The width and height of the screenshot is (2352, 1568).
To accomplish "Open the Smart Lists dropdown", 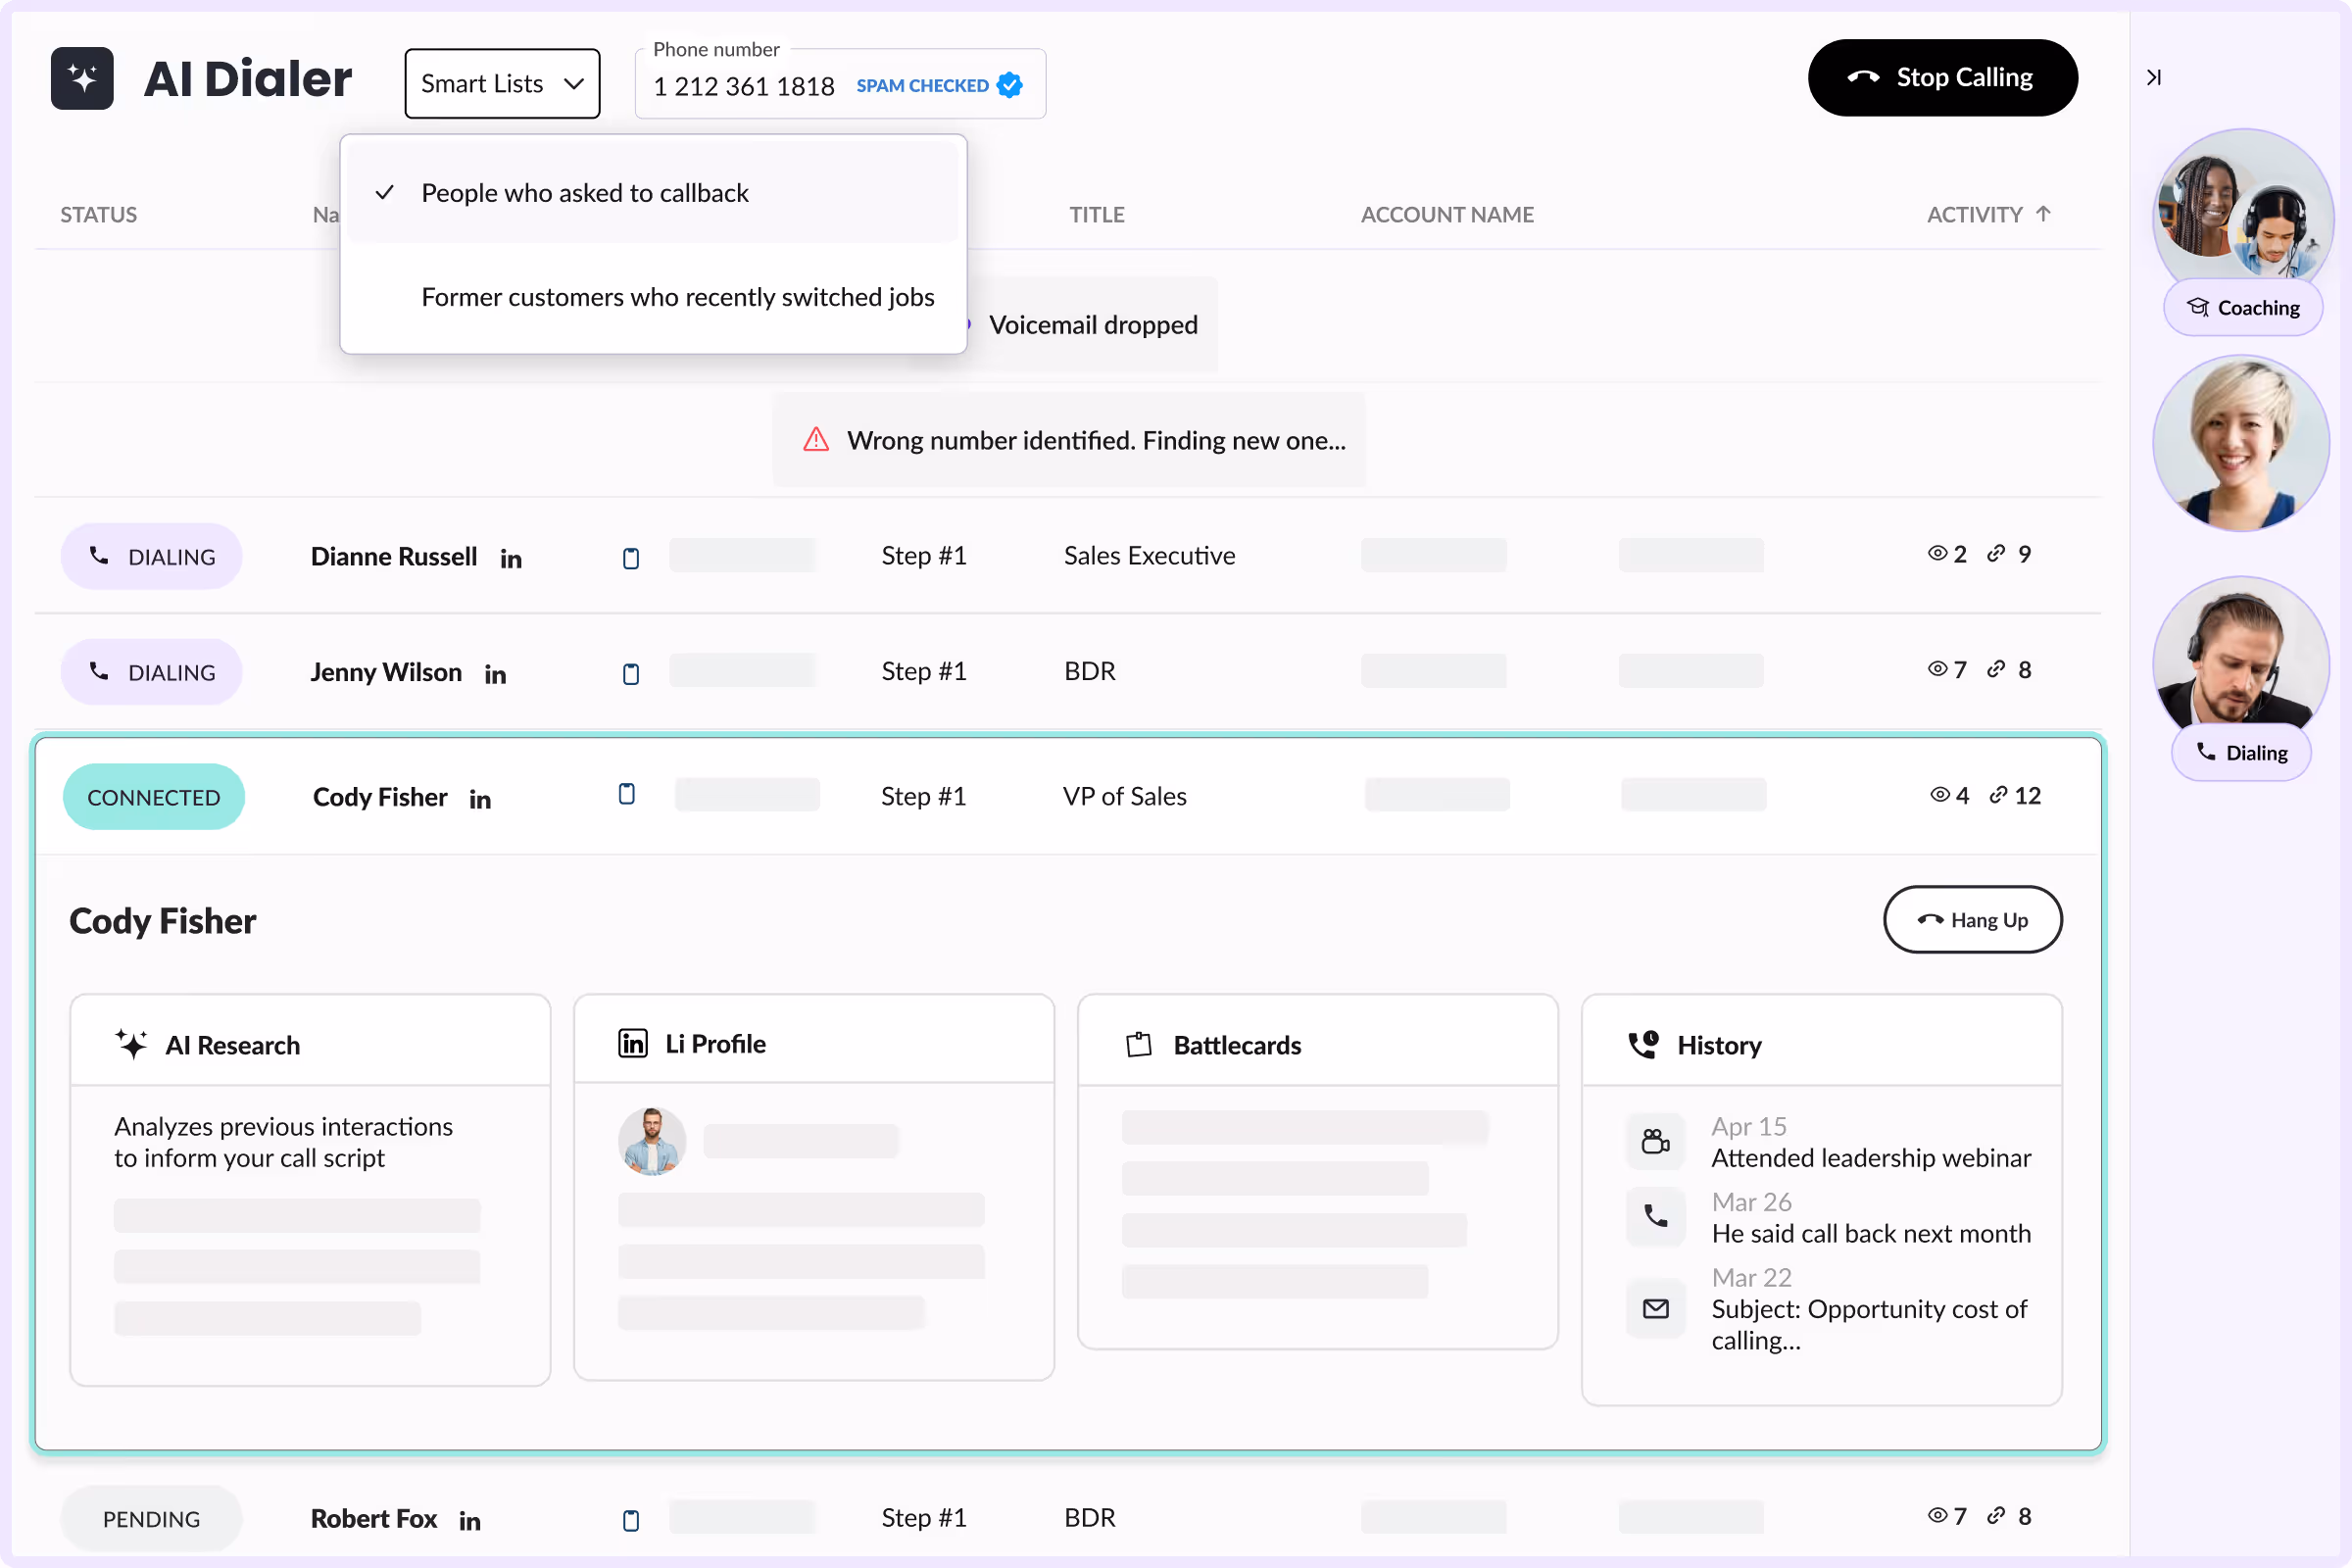I will pos(502,84).
